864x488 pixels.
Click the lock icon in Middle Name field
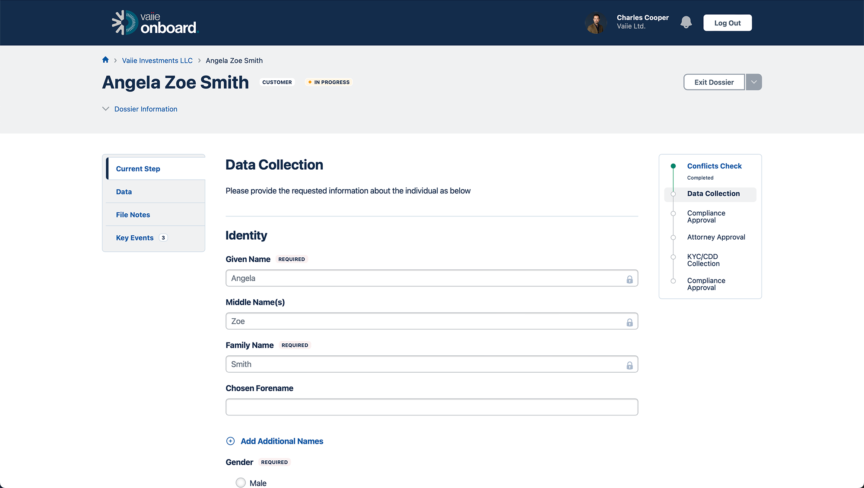(629, 322)
